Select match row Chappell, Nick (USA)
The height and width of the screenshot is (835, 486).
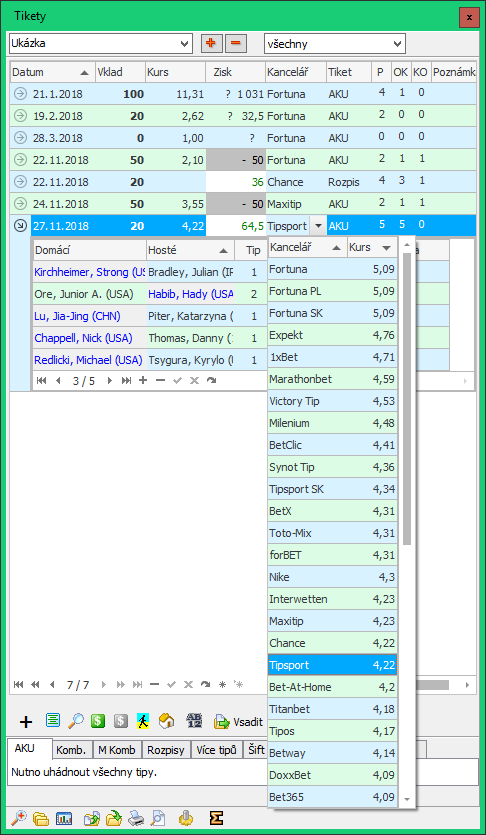(241, 338)
